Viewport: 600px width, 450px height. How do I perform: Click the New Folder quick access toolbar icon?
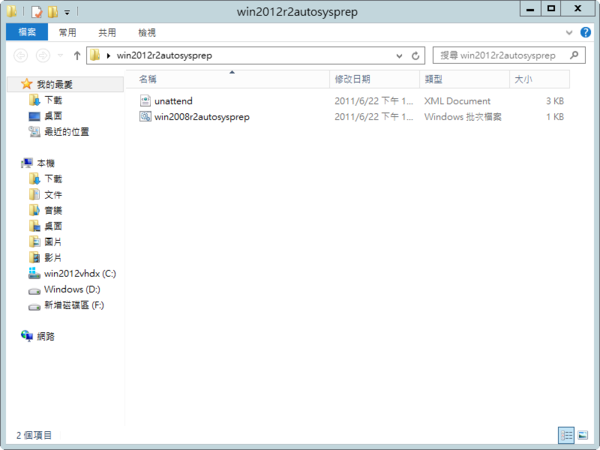[x=53, y=12]
